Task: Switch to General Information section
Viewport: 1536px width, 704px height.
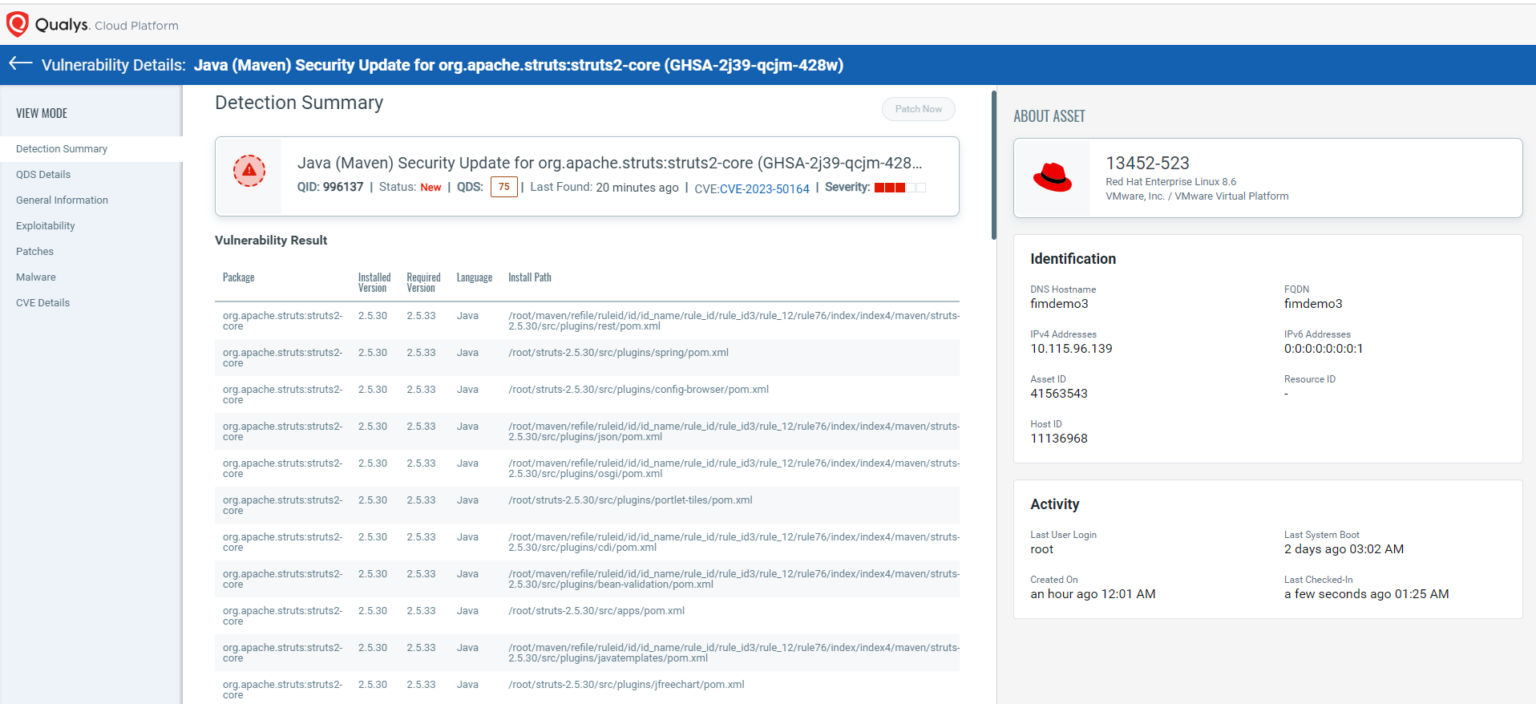Action: [62, 200]
